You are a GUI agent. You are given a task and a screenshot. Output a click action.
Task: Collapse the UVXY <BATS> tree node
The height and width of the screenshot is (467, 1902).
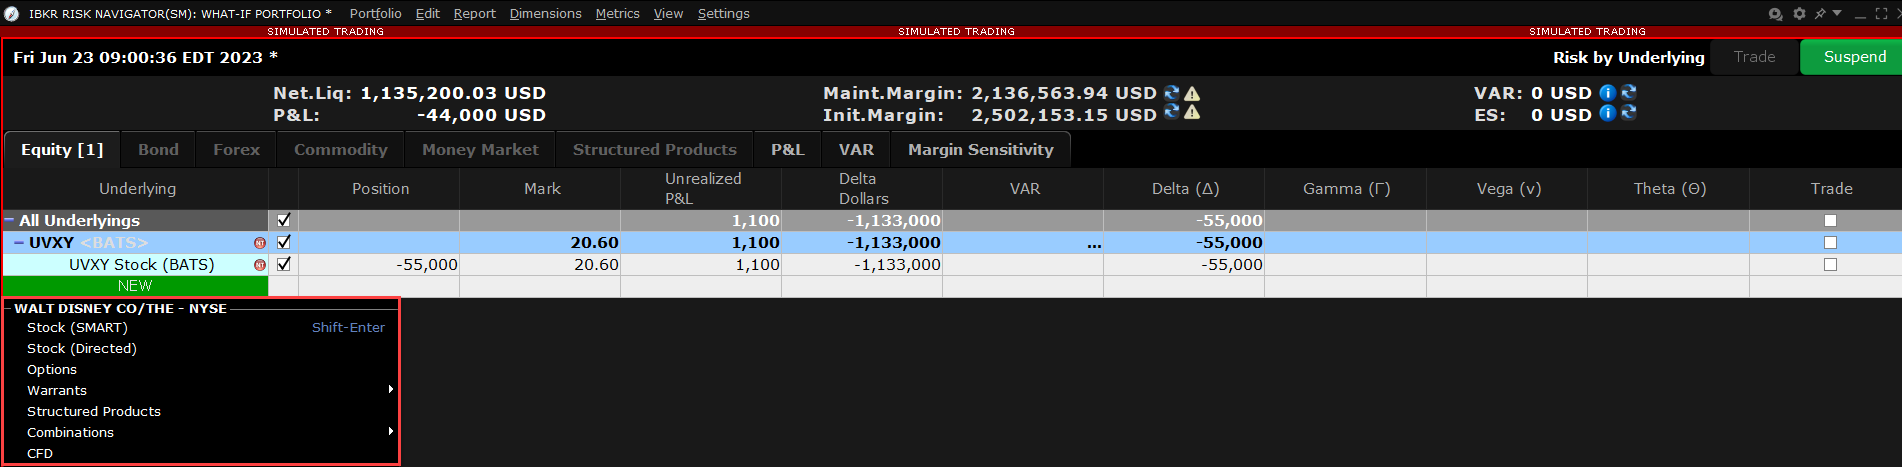19,242
